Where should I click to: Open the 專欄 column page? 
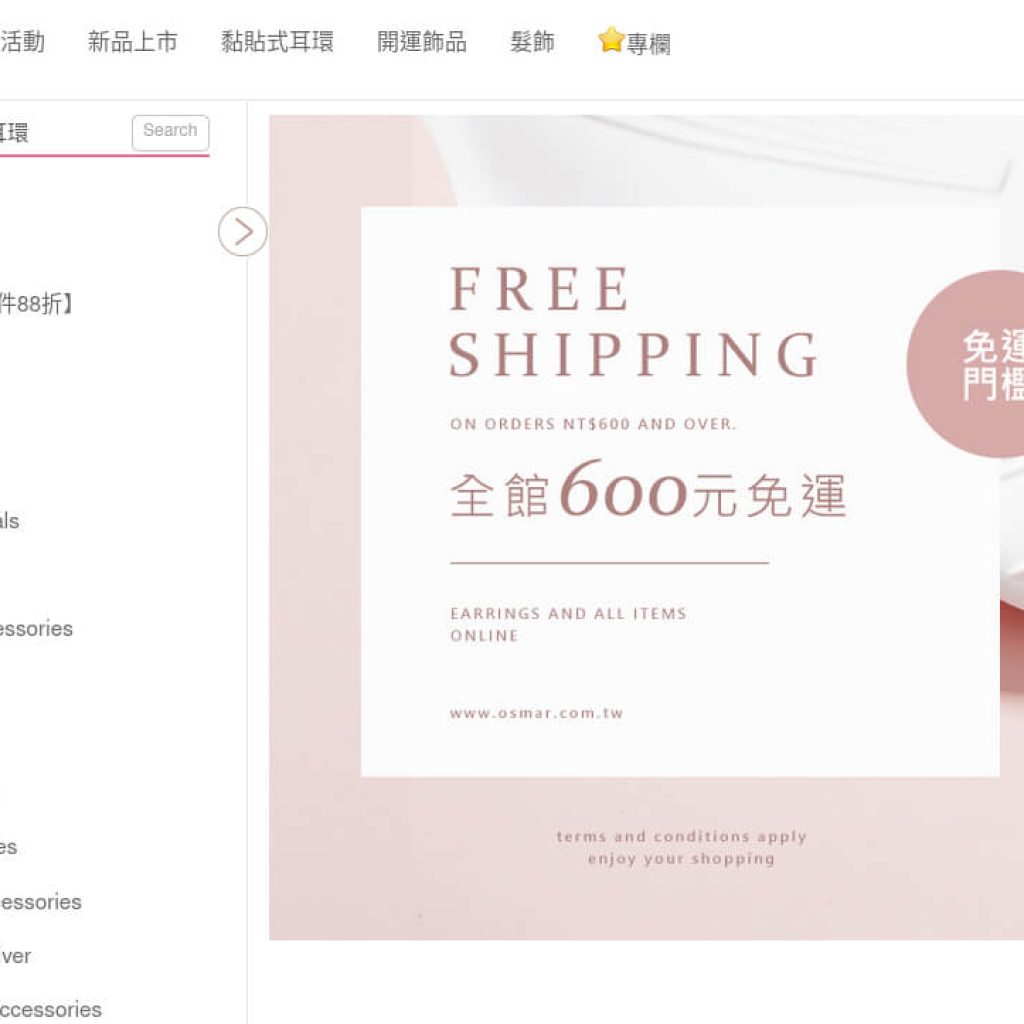[648, 44]
